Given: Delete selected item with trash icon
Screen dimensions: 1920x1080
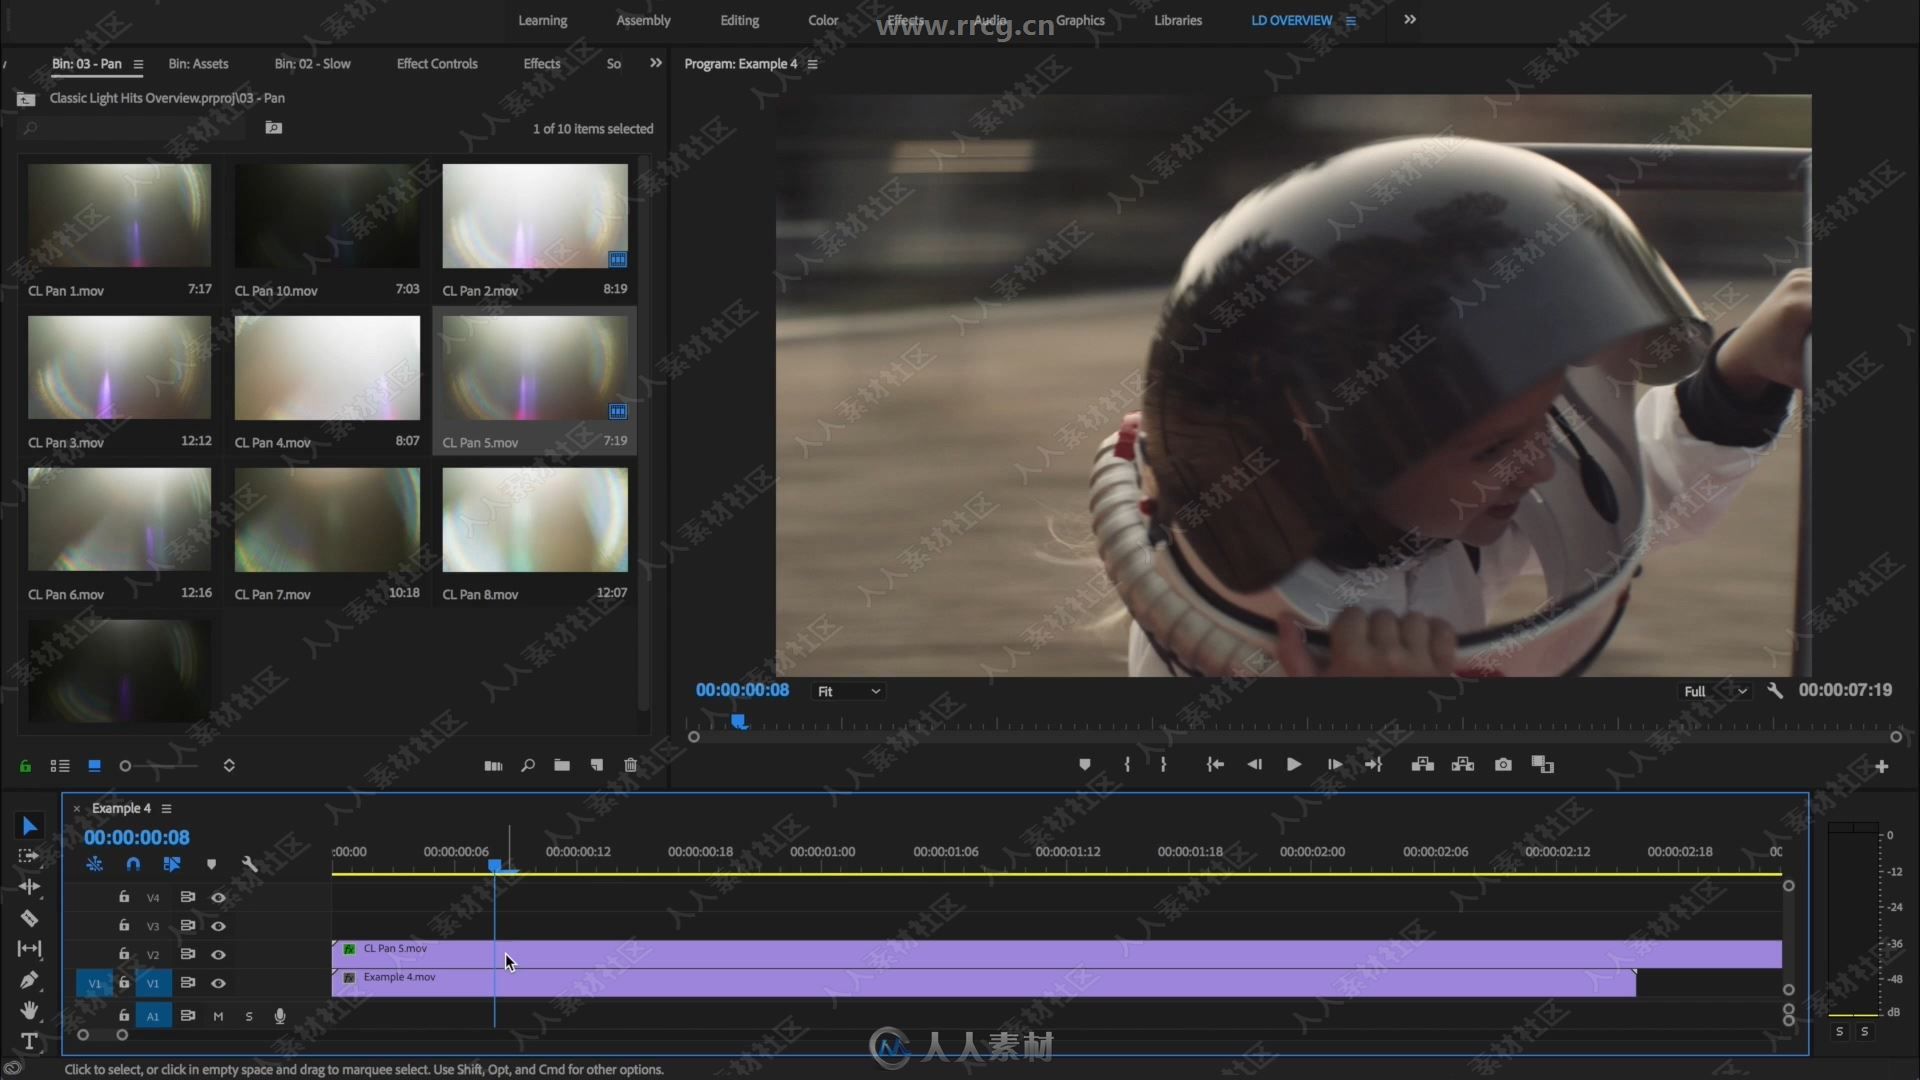Looking at the screenshot, I should (x=630, y=765).
